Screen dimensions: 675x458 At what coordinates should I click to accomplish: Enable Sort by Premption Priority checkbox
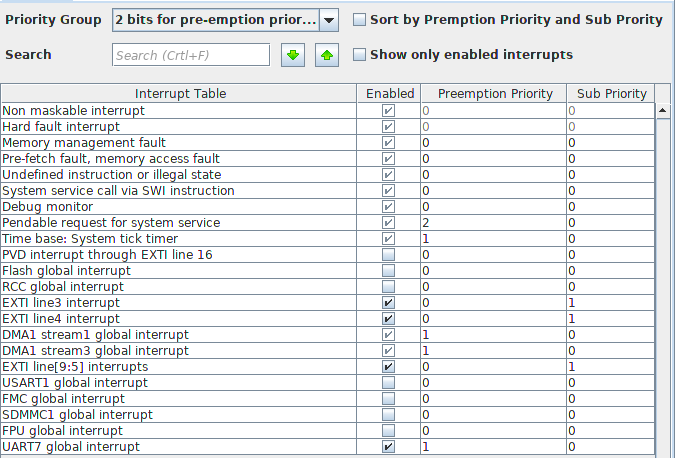coord(359,19)
